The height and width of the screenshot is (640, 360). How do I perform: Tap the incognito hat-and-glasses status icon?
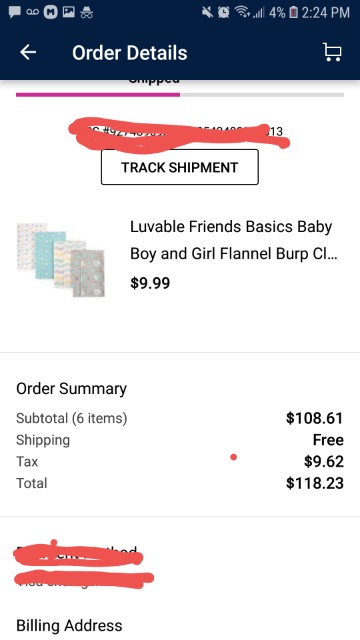[x=86, y=13]
